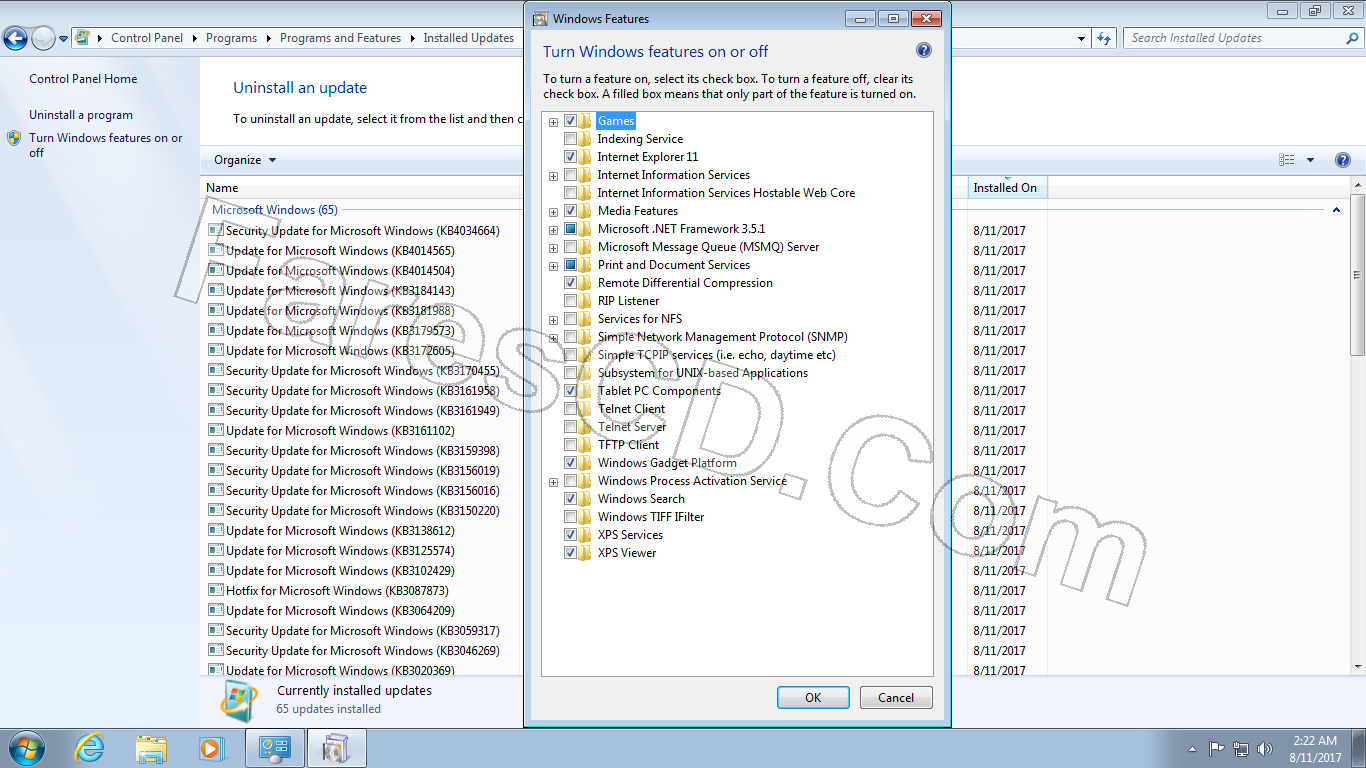The width and height of the screenshot is (1366, 768).
Task: Collapse the Microsoft Windows (65) group
Action: coord(1336,210)
